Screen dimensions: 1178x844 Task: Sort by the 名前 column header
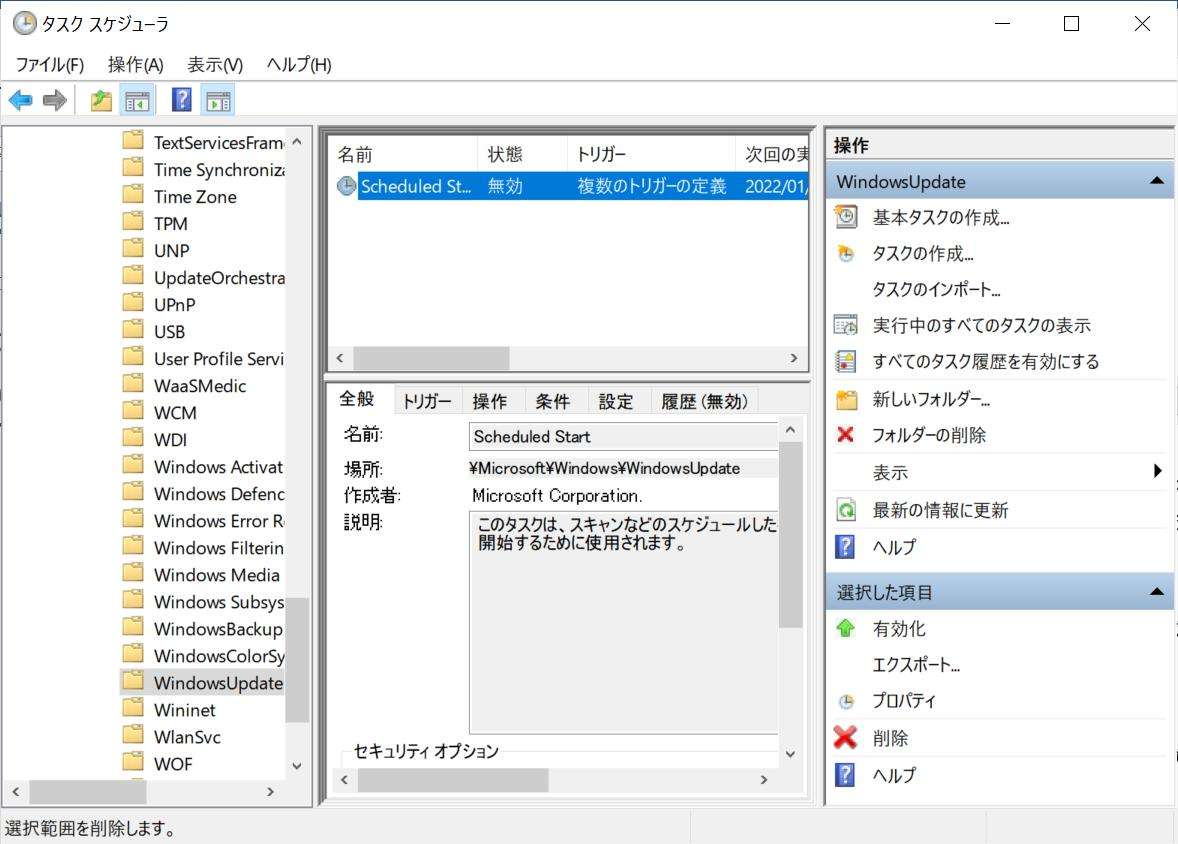point(403,154)
